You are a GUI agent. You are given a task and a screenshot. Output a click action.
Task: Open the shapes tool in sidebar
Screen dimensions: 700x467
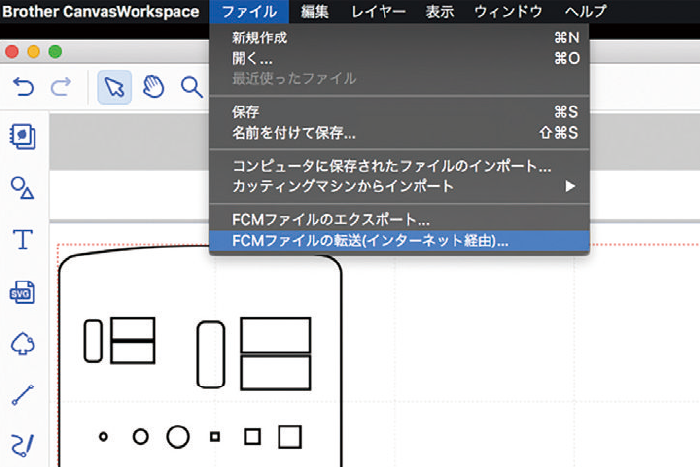(x=22, y=188)
